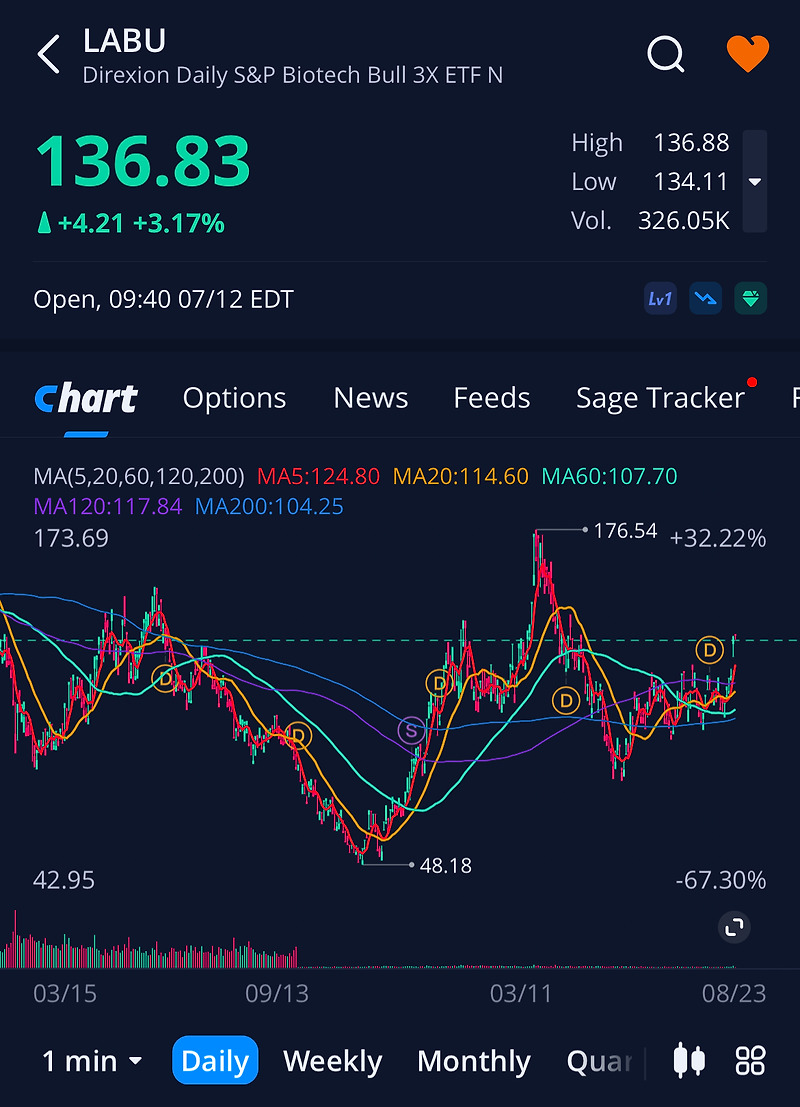800x1107 pixels.
Task: Click the purple S marker on chart
Action: click(x=411, y=731)
